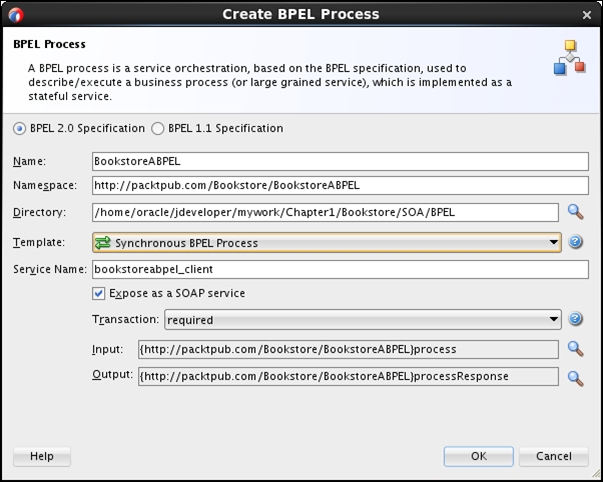
Task: Uncheck Expose as a SOAP service
Action: 98,294
